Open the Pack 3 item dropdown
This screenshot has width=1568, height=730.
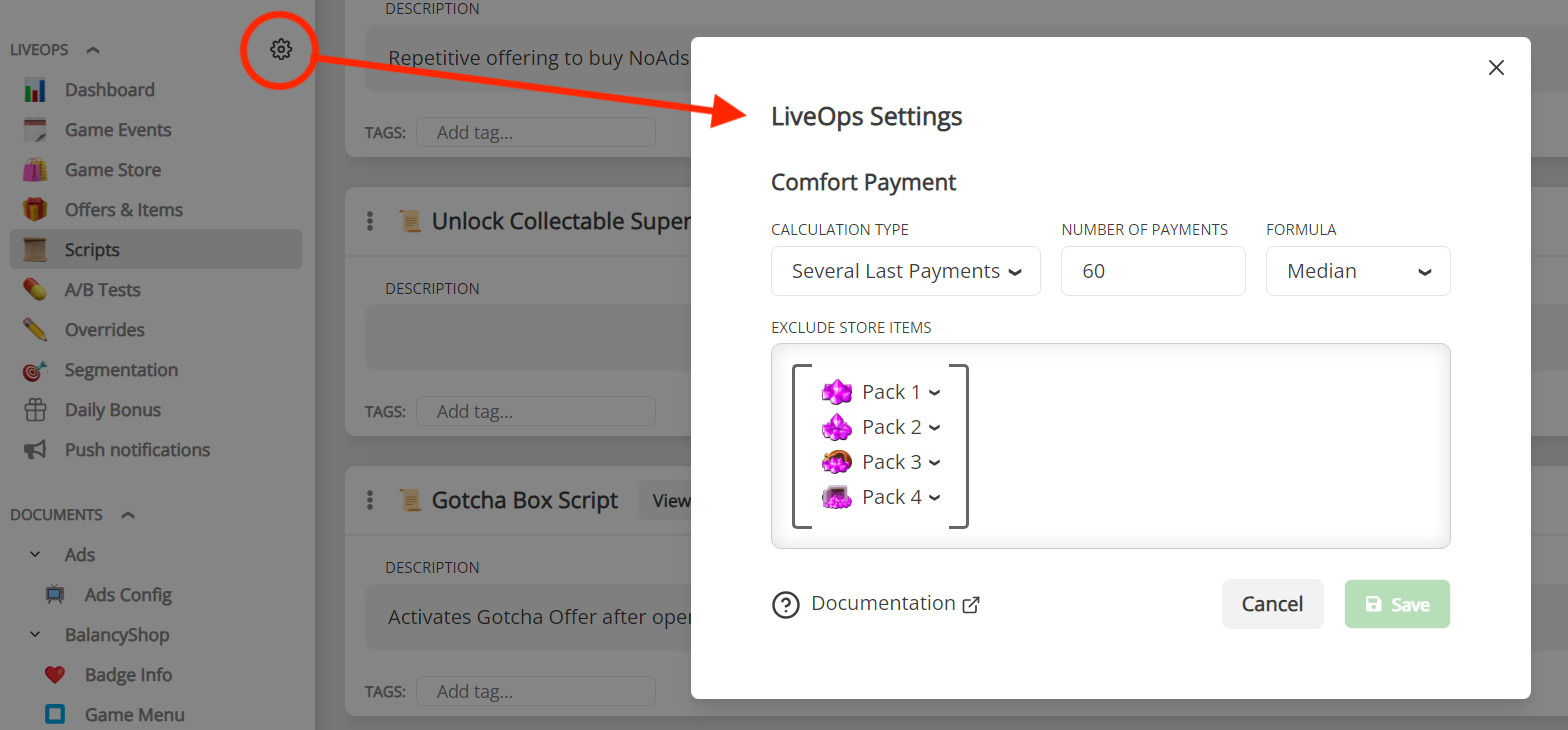tap(934, 463)
